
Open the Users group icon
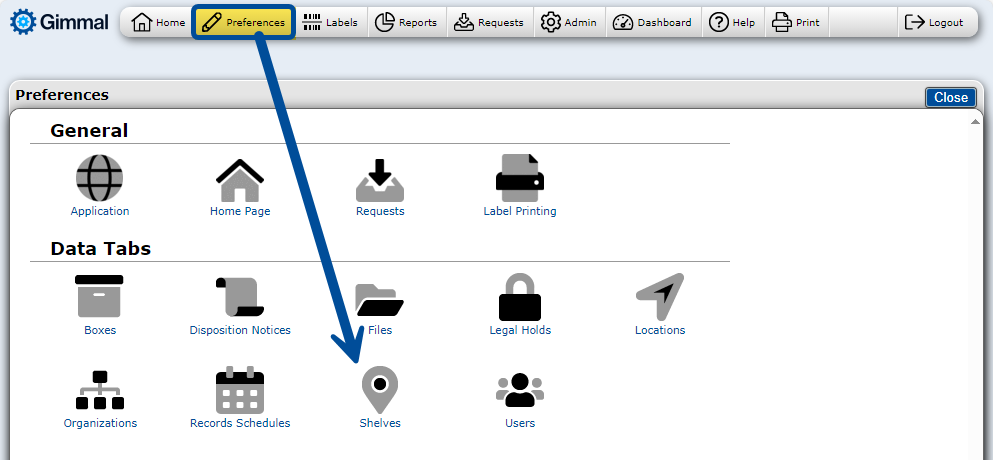(x=520, y=391)
